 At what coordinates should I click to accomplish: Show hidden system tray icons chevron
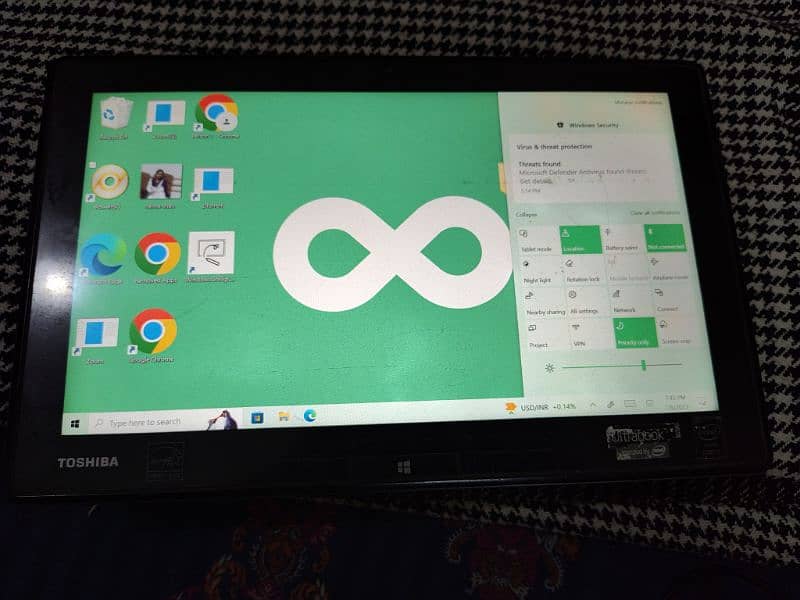(x=593, y=405)
